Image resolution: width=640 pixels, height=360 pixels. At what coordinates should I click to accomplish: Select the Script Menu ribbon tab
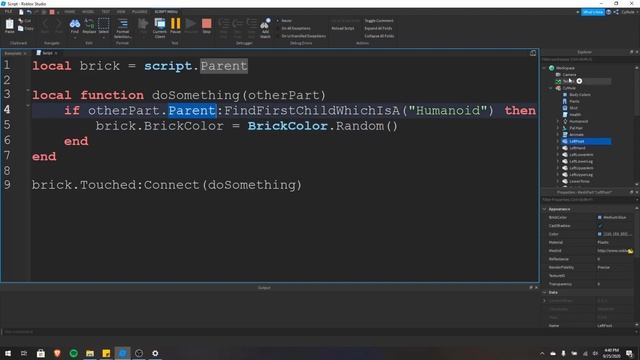tap(166, 12)
